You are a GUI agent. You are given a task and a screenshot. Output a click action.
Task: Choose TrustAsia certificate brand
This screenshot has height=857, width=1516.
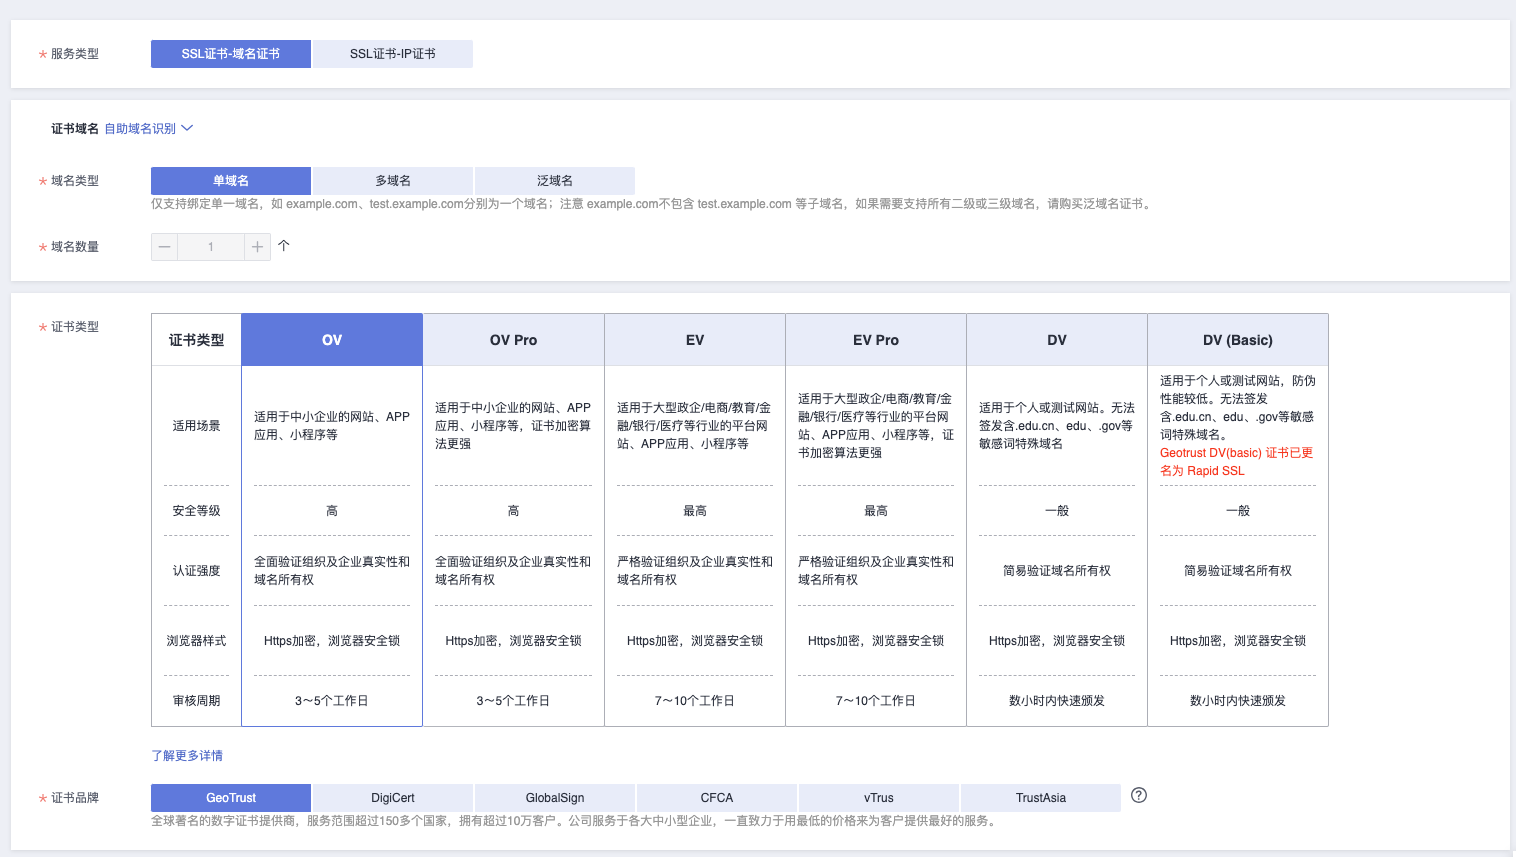(x=1041, y=798)
